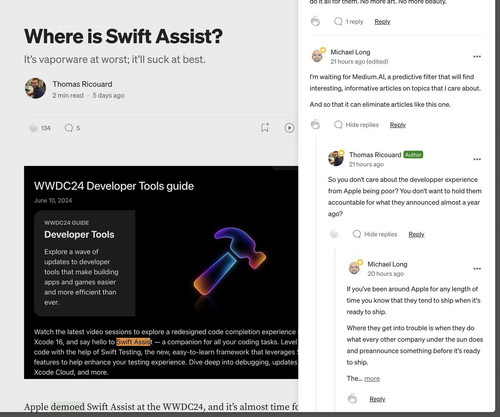500x417 pixels.
Task: Open the article's 5 responses bubble
Action: pyautogui.click(x=72, y=128)
